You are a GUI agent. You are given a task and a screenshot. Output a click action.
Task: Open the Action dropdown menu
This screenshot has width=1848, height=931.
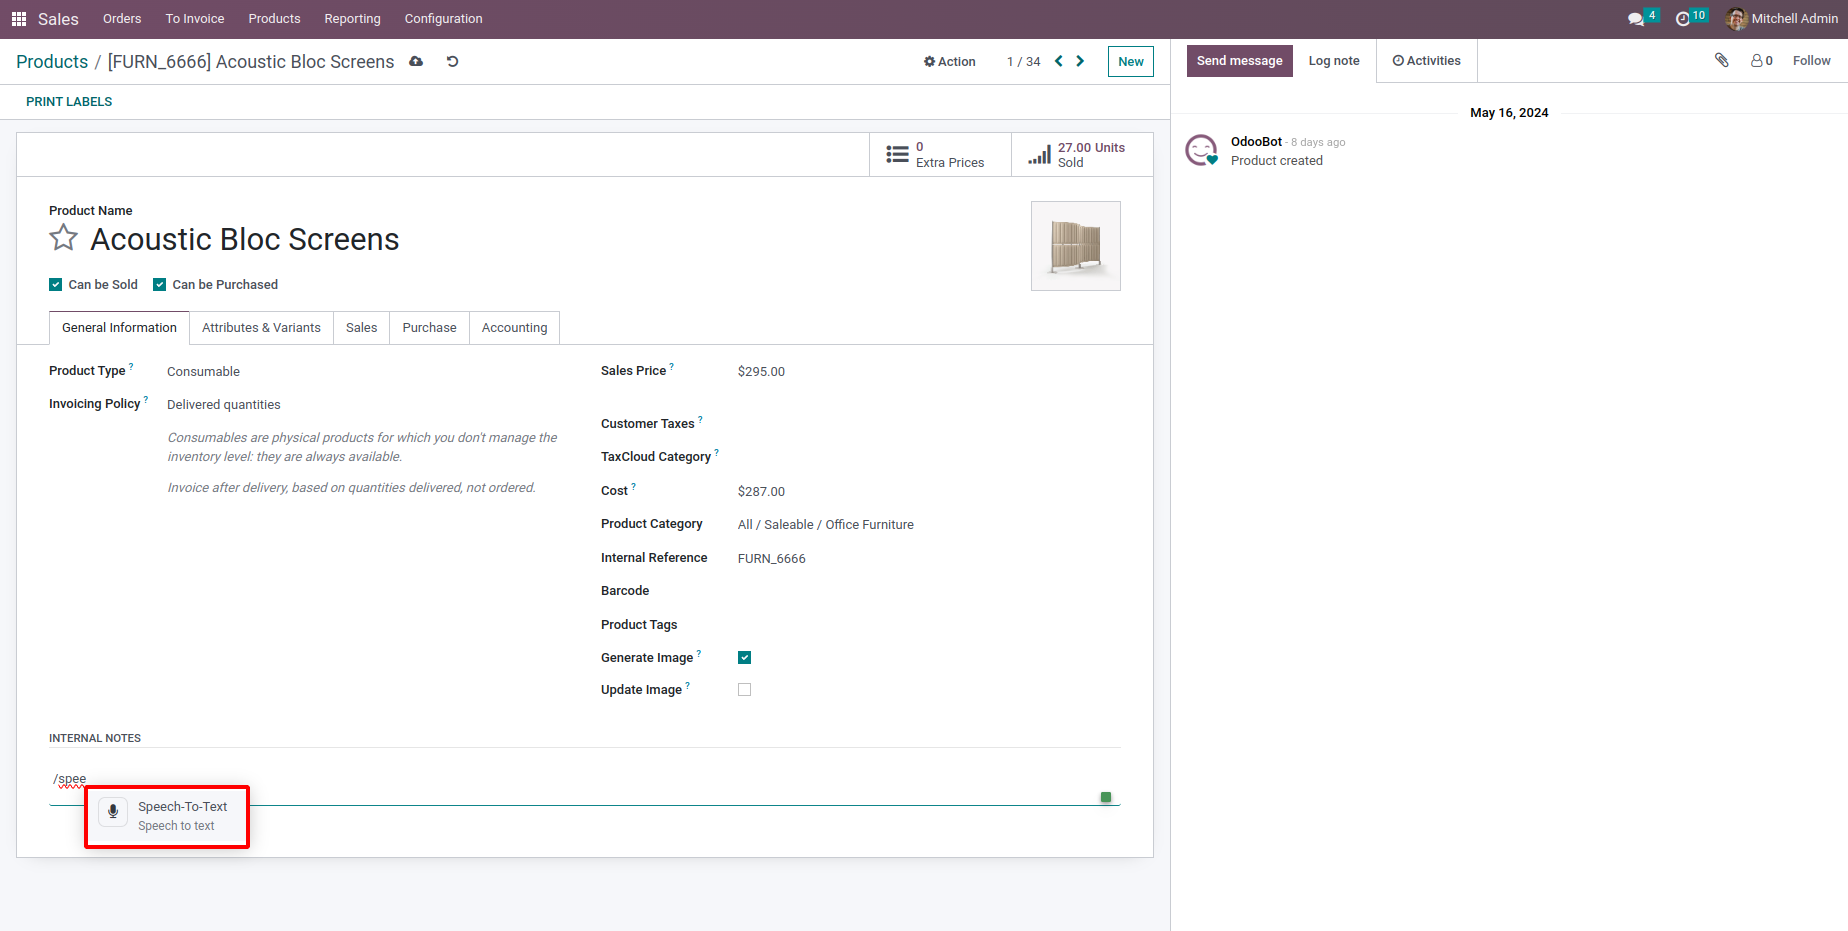click(x=949, y=62)
